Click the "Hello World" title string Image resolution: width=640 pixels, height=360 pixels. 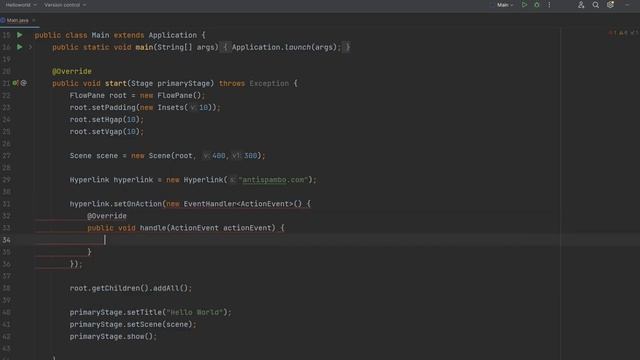195,312
